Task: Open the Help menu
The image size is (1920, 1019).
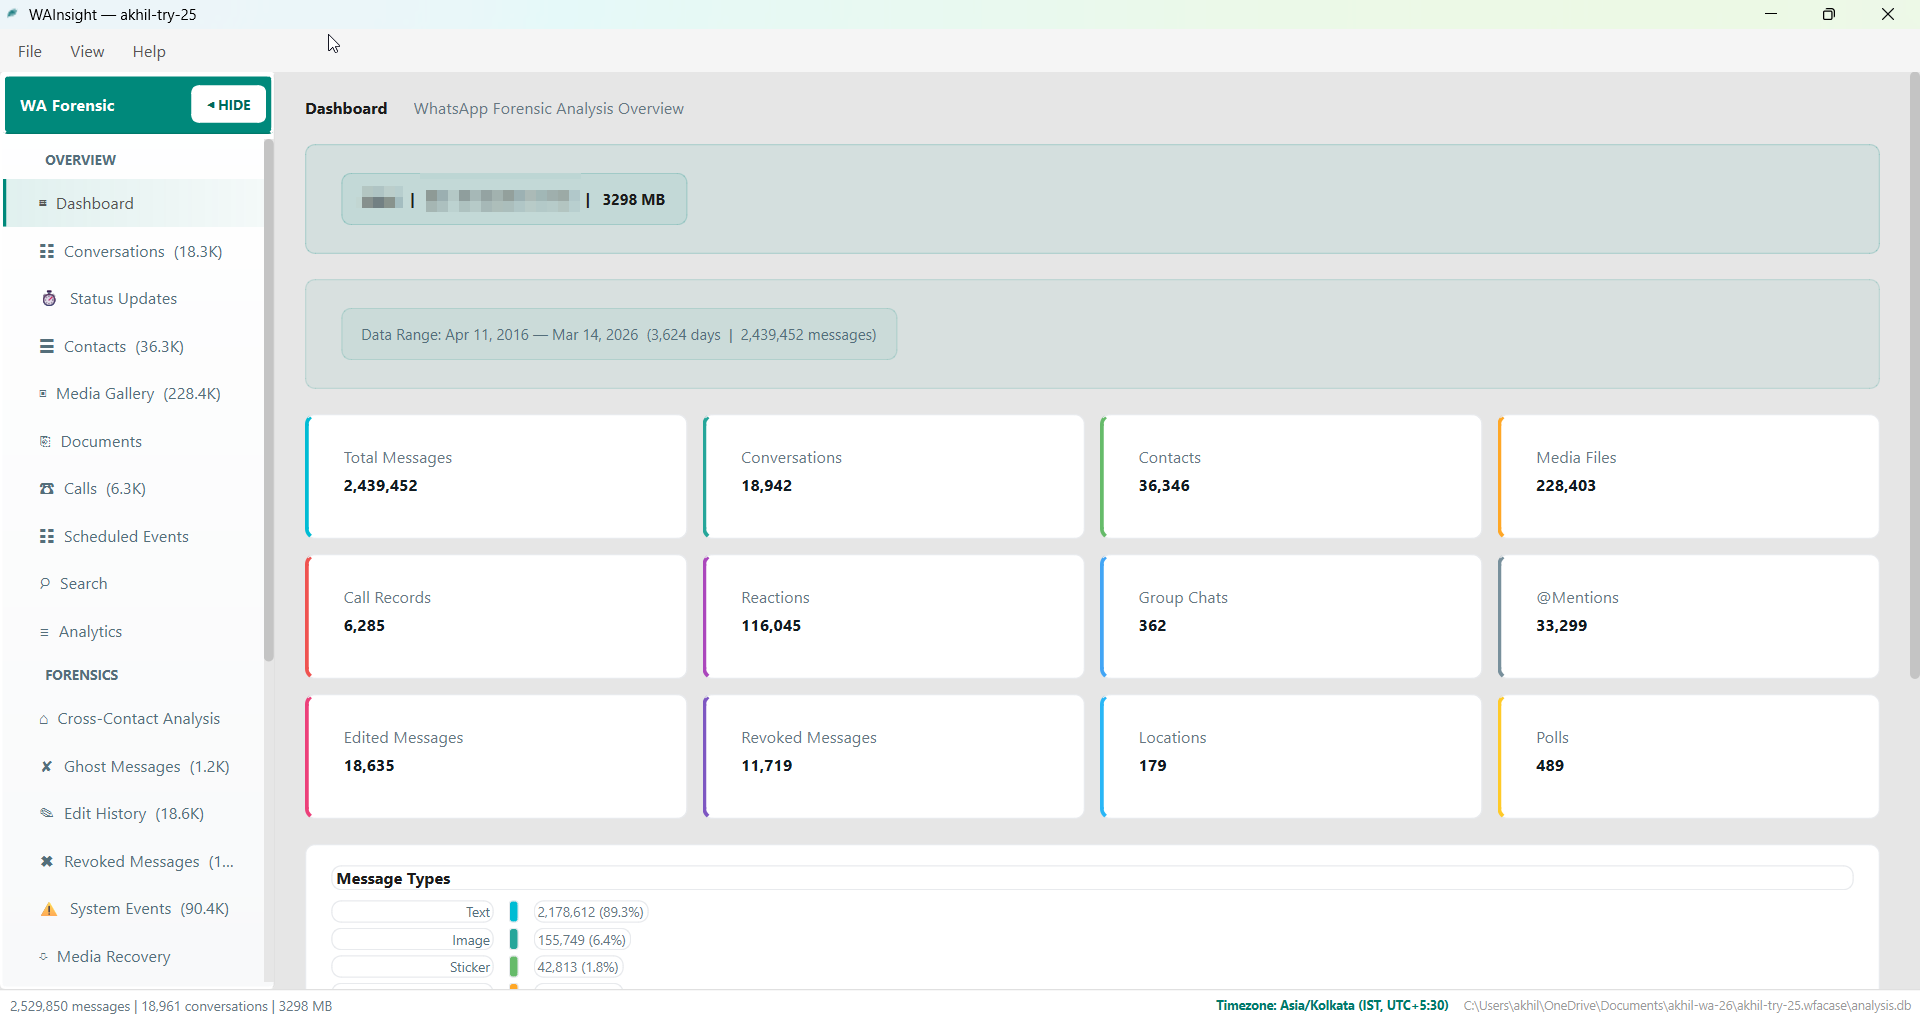Action: point(149,52)
